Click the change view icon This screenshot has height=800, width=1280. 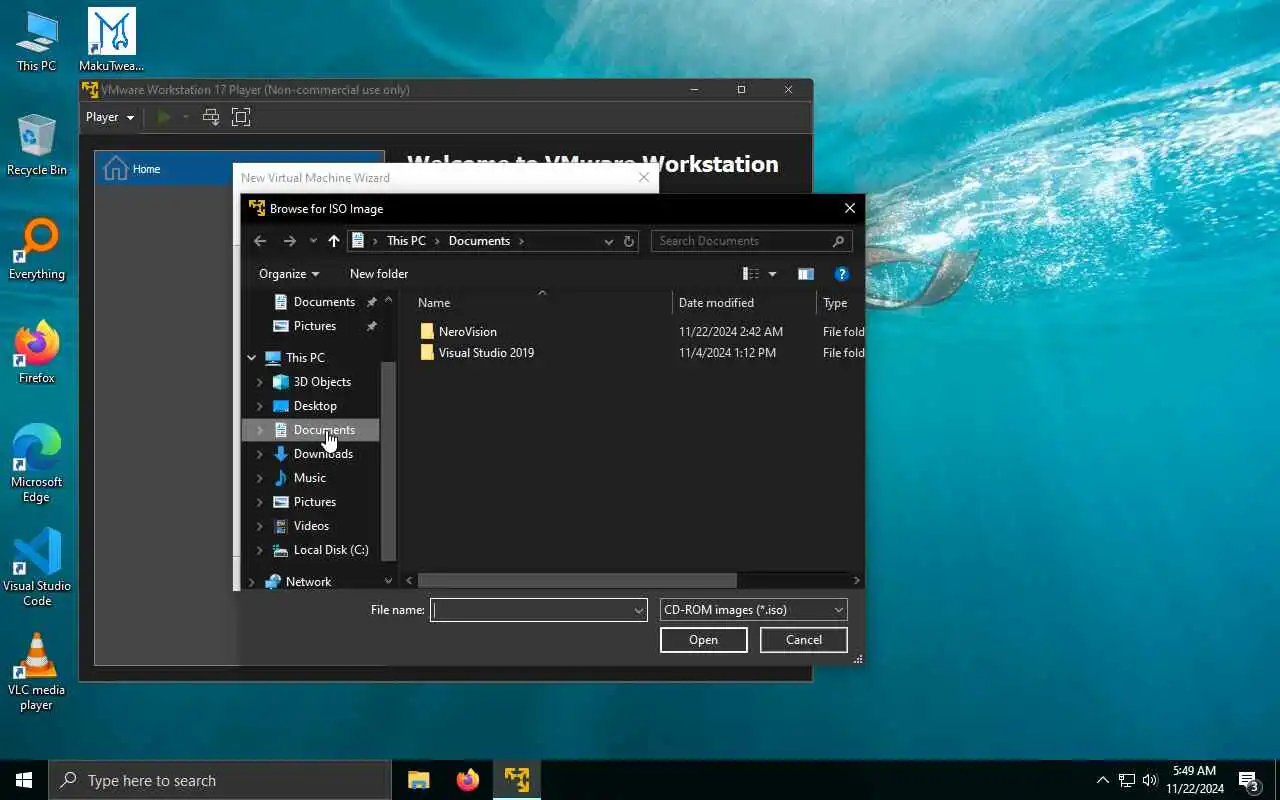tap(751, 274)
